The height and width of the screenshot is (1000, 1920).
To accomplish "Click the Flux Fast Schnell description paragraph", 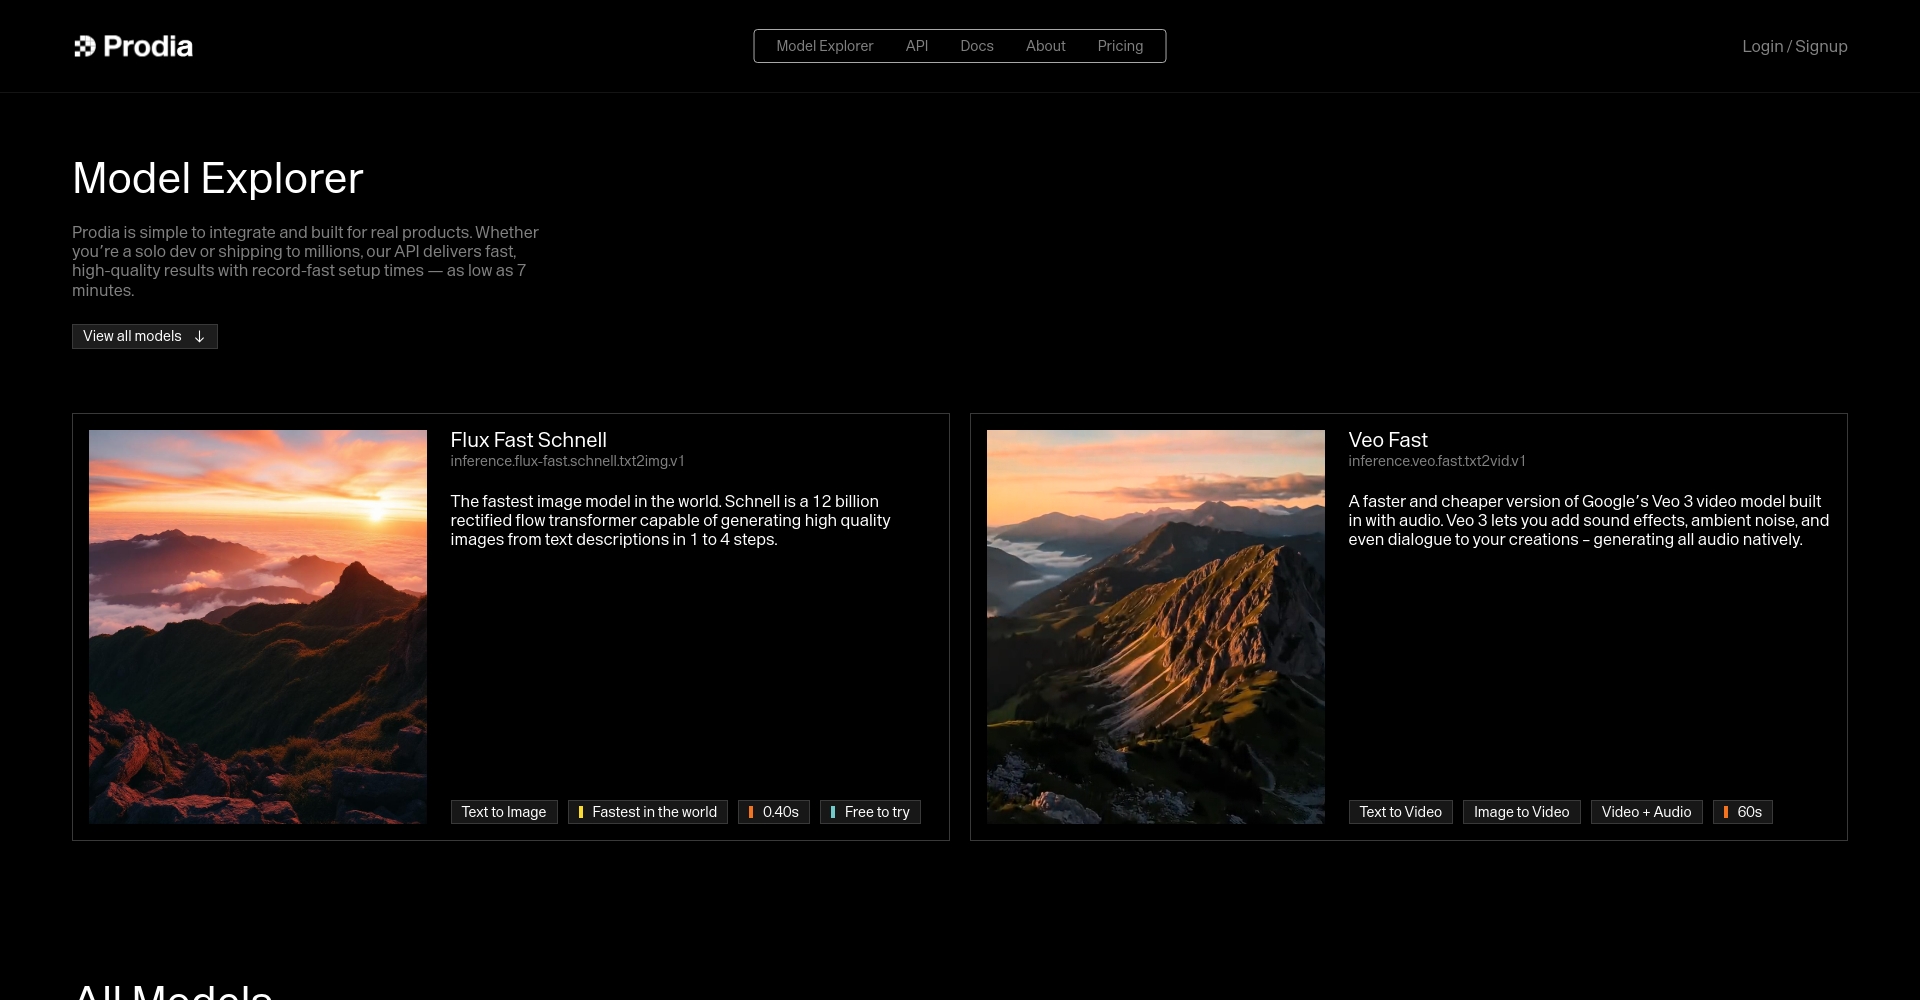I will [x=670, y=520].
